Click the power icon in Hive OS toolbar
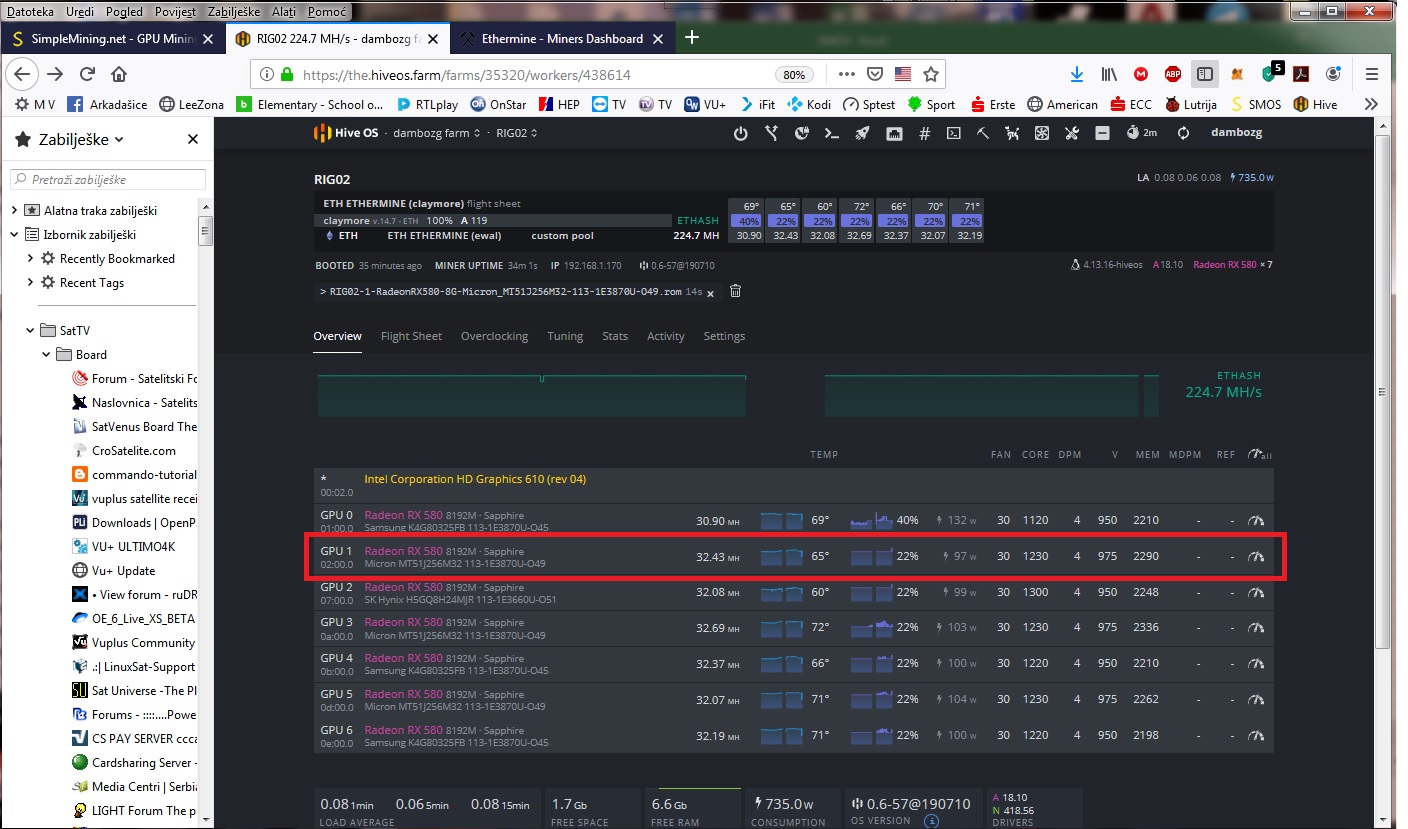 pyautogui.click(x=740, y=133)
